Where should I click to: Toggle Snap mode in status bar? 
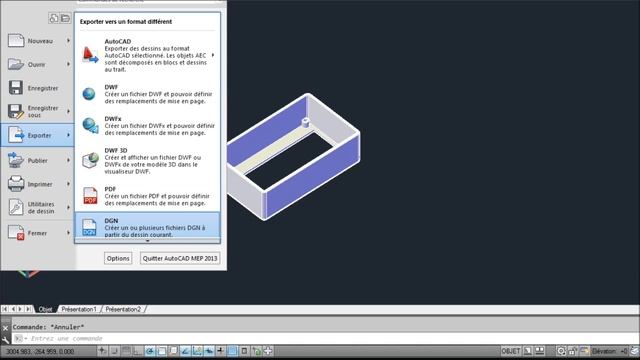(114, 351)
